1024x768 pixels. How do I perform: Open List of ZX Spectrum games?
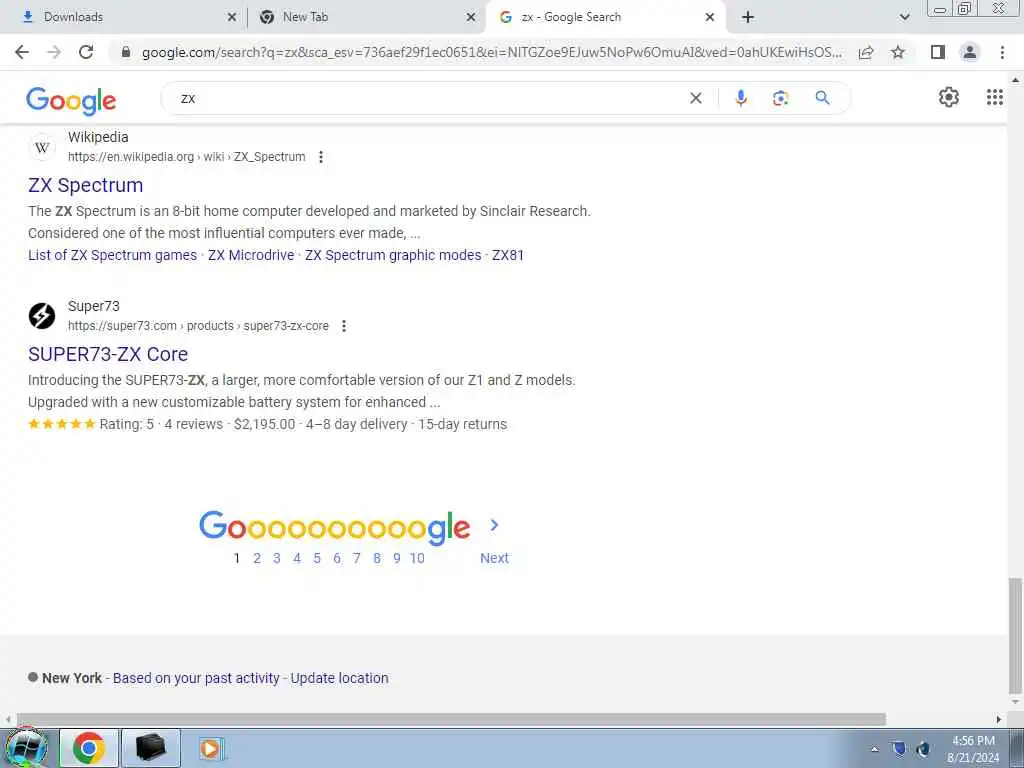(x=112, y=255)
